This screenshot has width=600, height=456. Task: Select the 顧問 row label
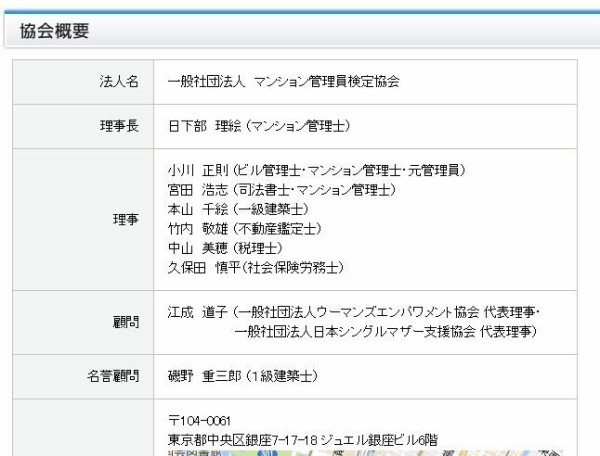[x=126, y=322]
